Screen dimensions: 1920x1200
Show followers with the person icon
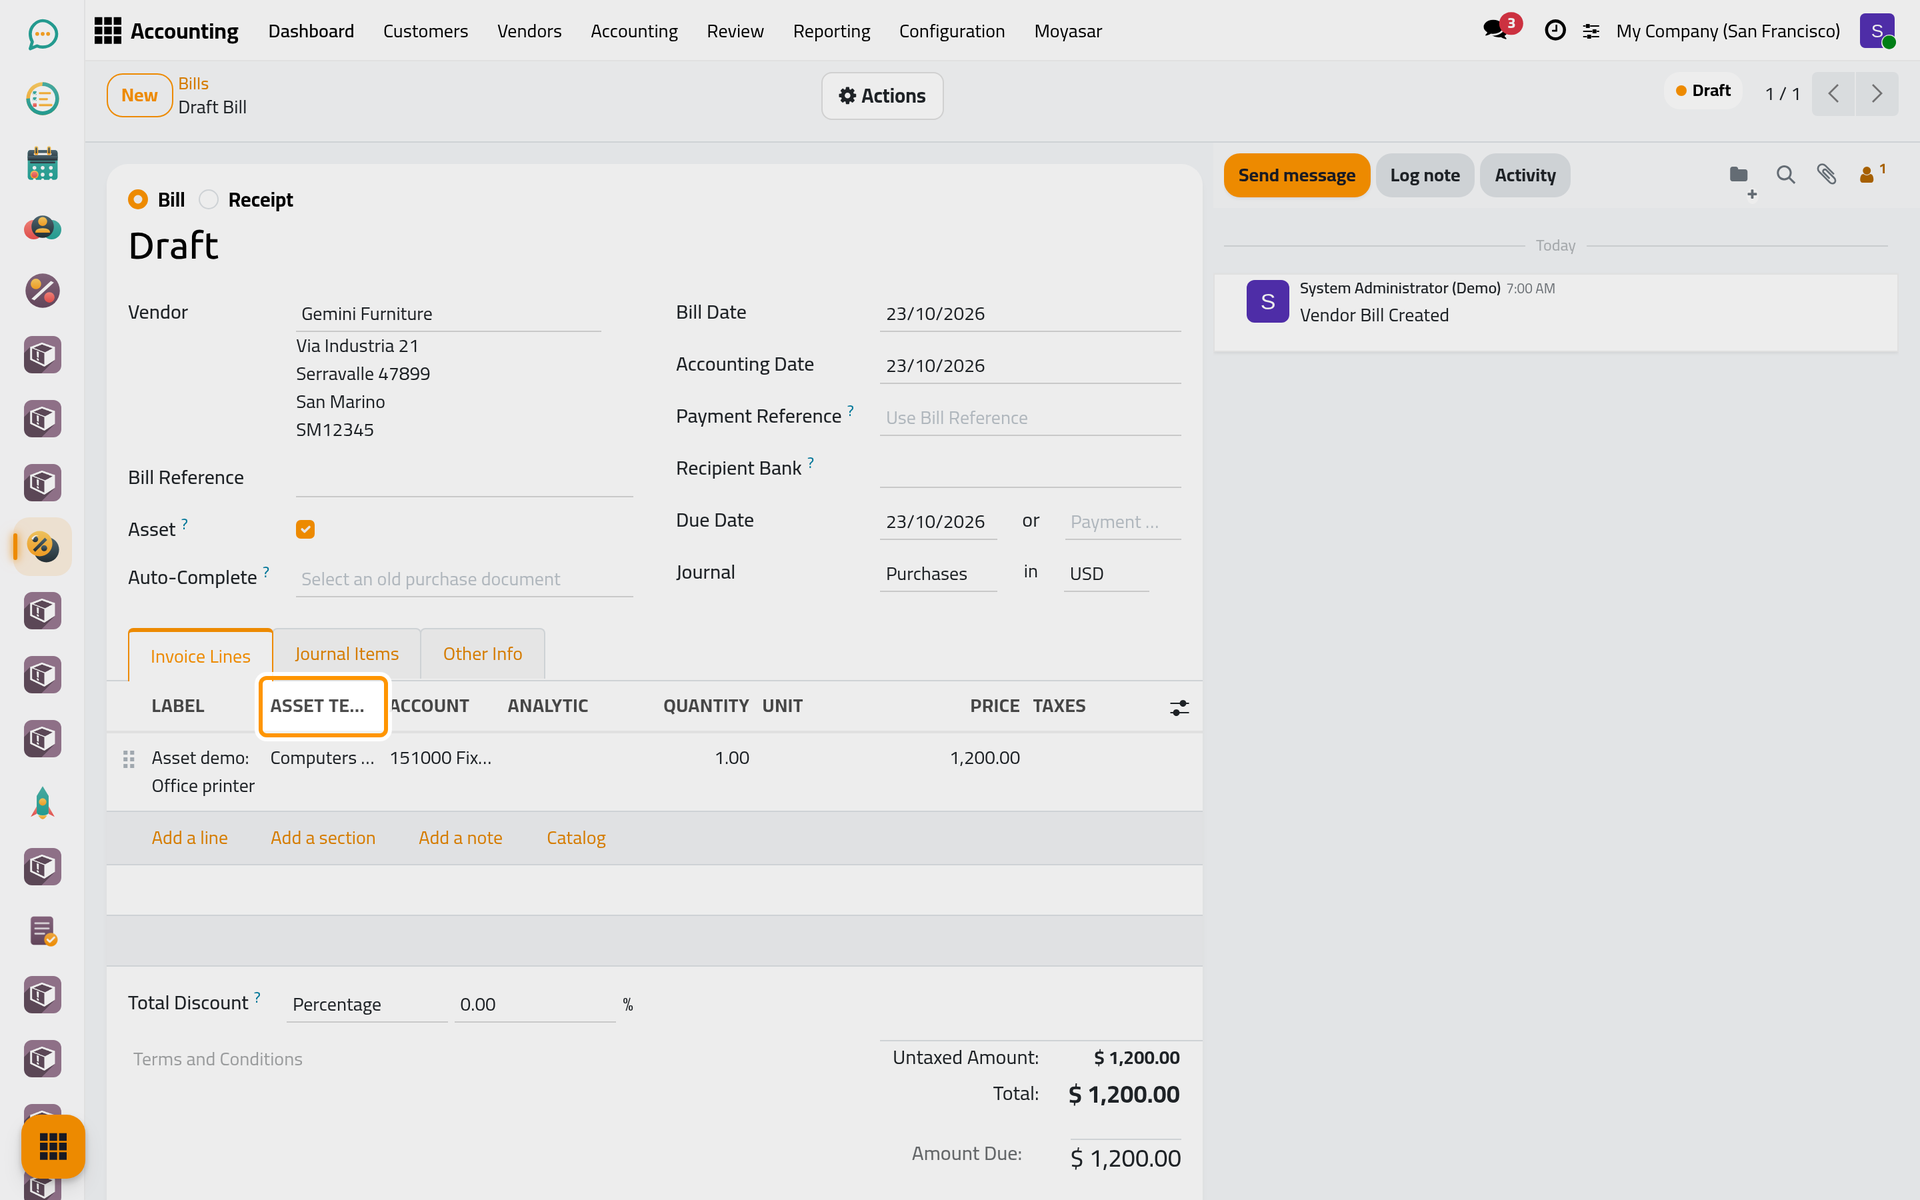click(1871, 174)
